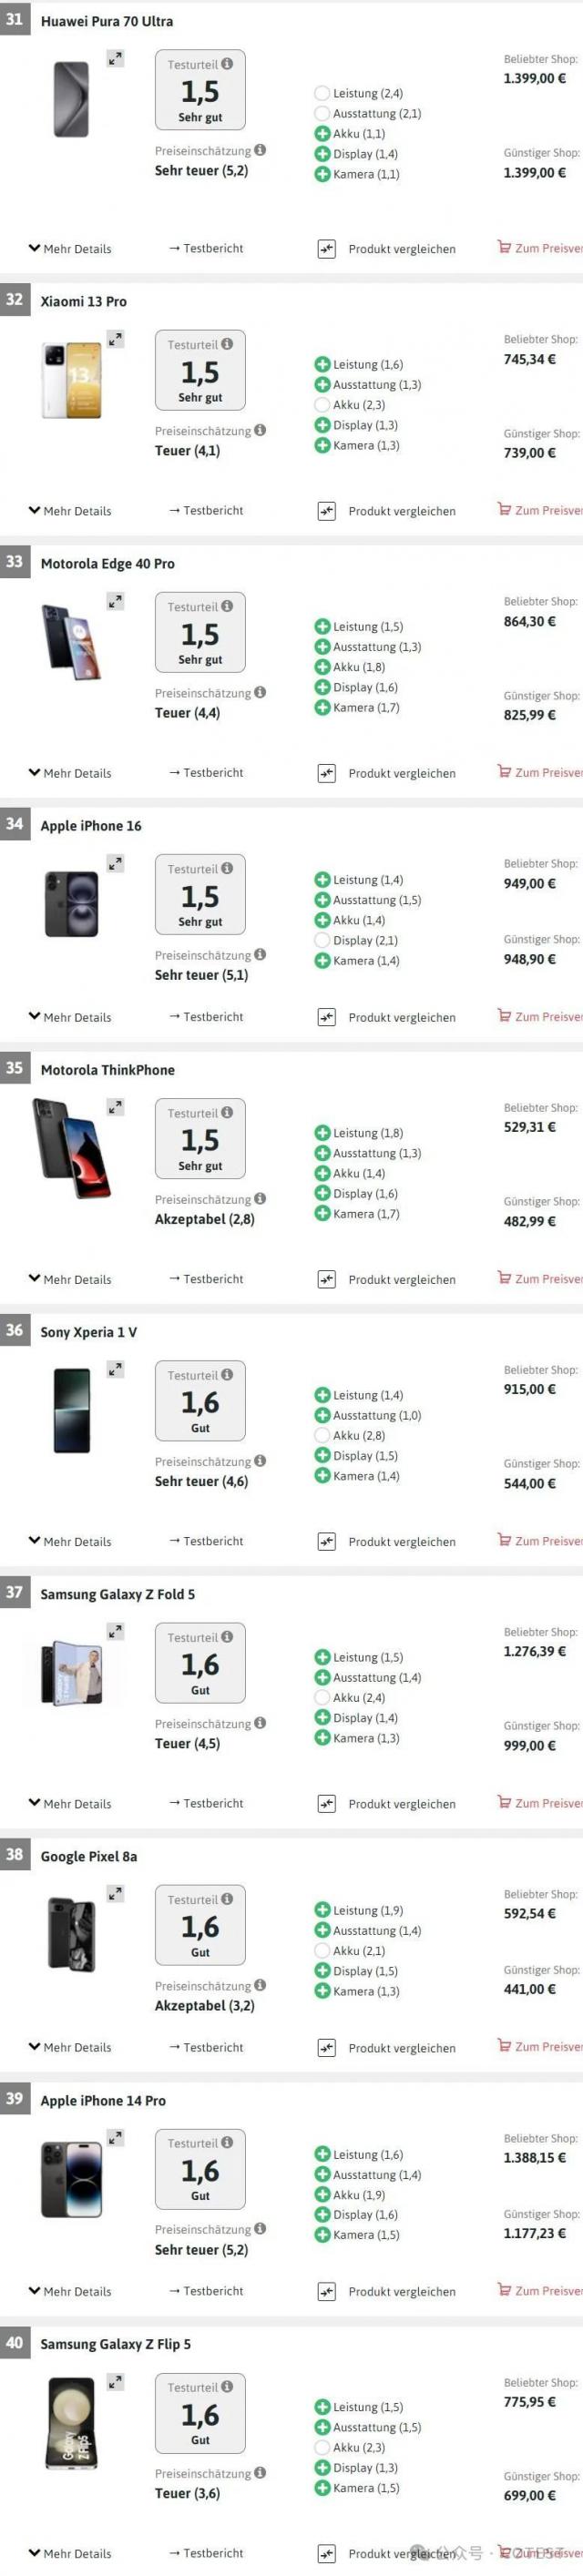Click Testurteil info icon for Google Pixel 8a
Image resolution: width=583 pixels, height=2576 pixels.
click(227, 1898)
